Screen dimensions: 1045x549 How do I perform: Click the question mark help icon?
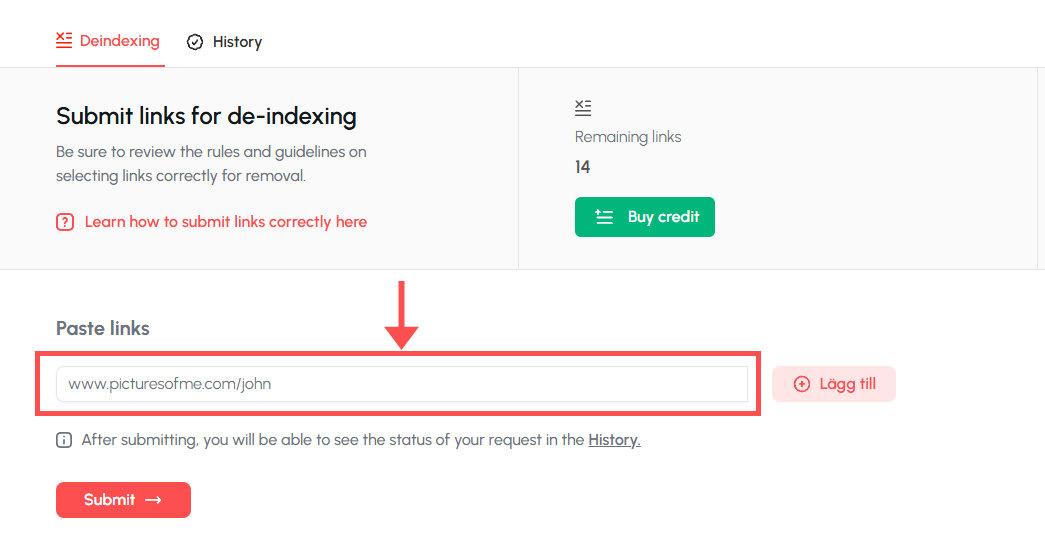(65, 222)
